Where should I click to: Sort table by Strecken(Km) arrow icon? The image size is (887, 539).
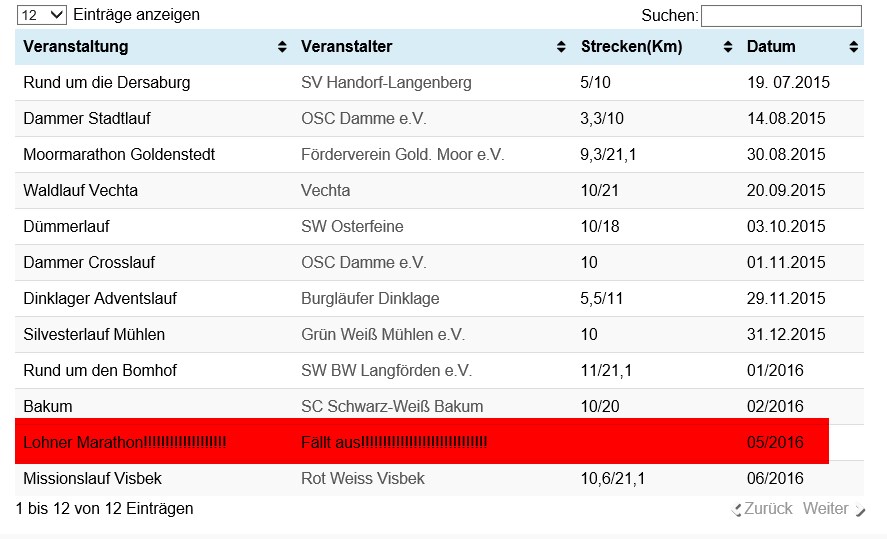click(x=727, y=47)
